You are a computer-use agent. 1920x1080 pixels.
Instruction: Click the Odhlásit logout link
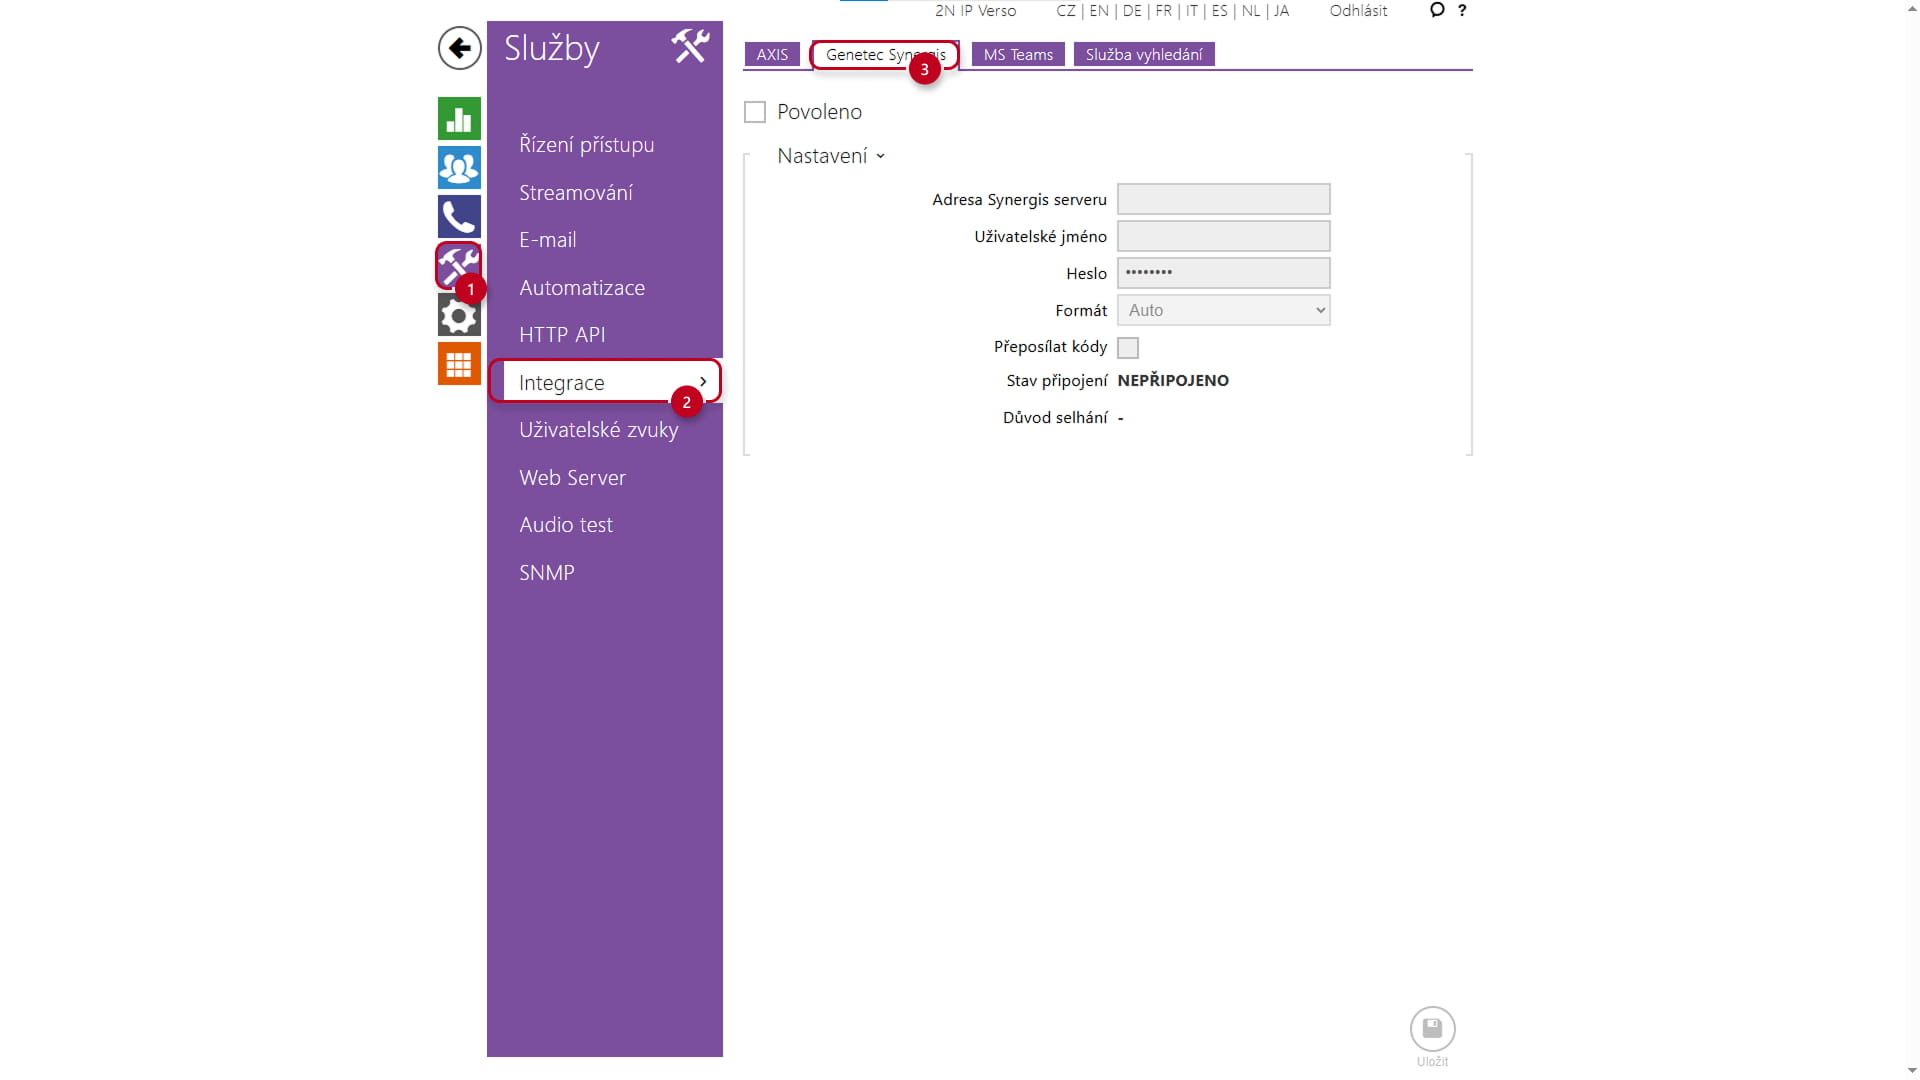pyautogui.click(x=1358, y=11)
